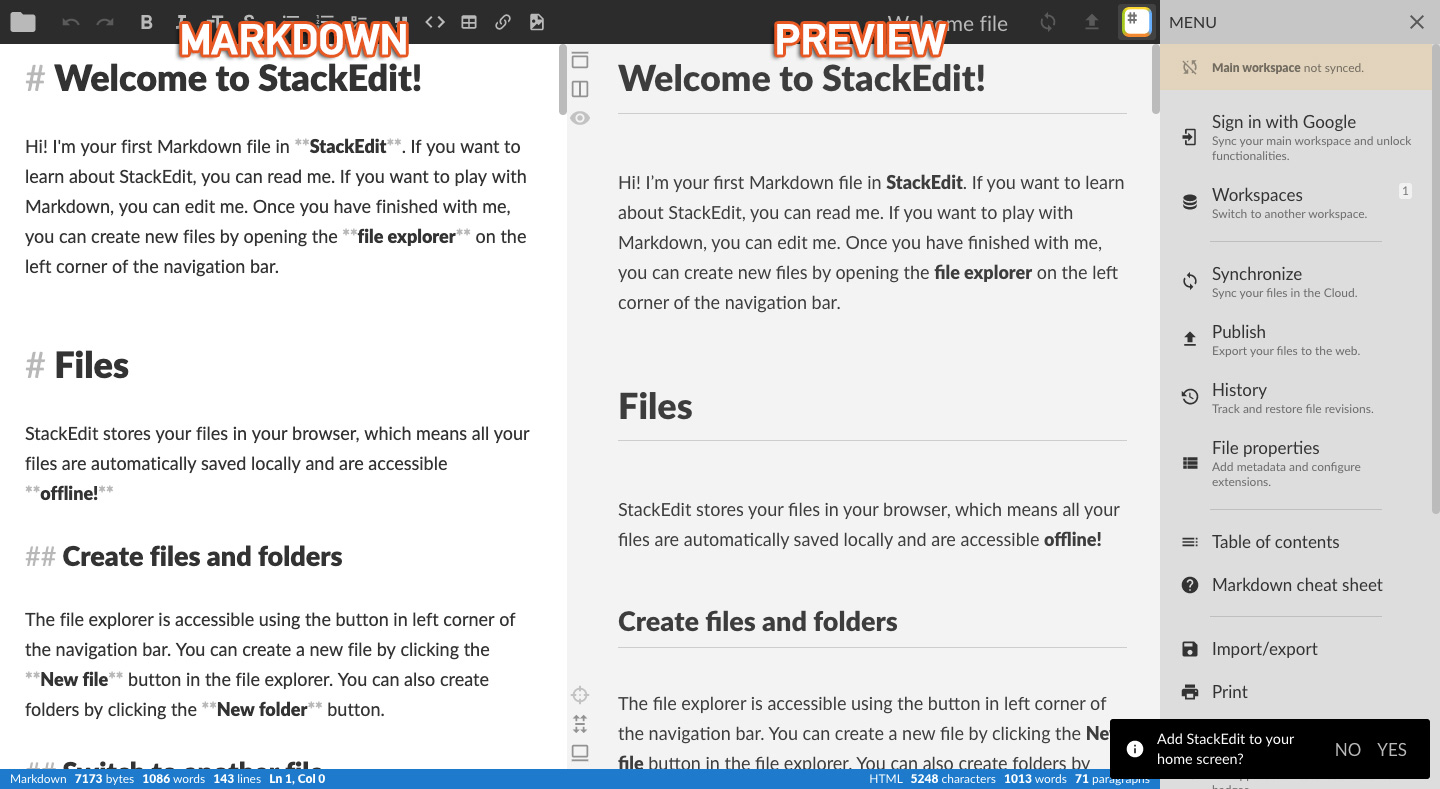Image resolution: width=1440 pixels, height=789 pixels.
Task: Click the preview pane vertical scrollbar
Action: click(x=1155, y=78)
